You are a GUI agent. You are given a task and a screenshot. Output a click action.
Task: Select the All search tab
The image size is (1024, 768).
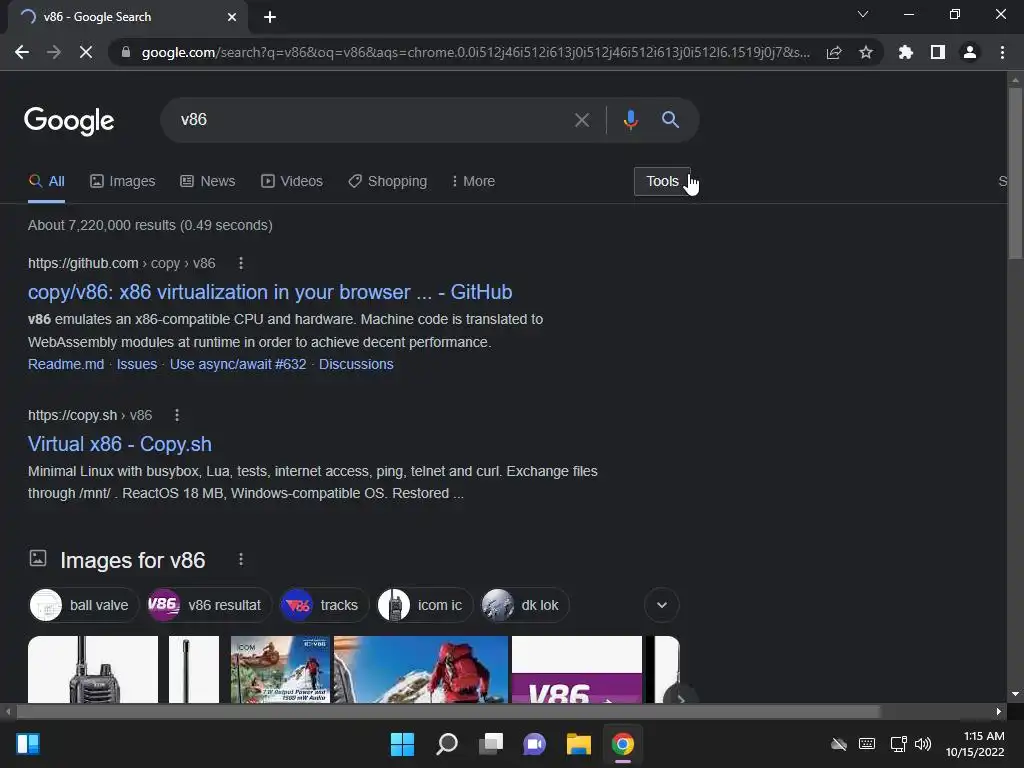[46, 182]
